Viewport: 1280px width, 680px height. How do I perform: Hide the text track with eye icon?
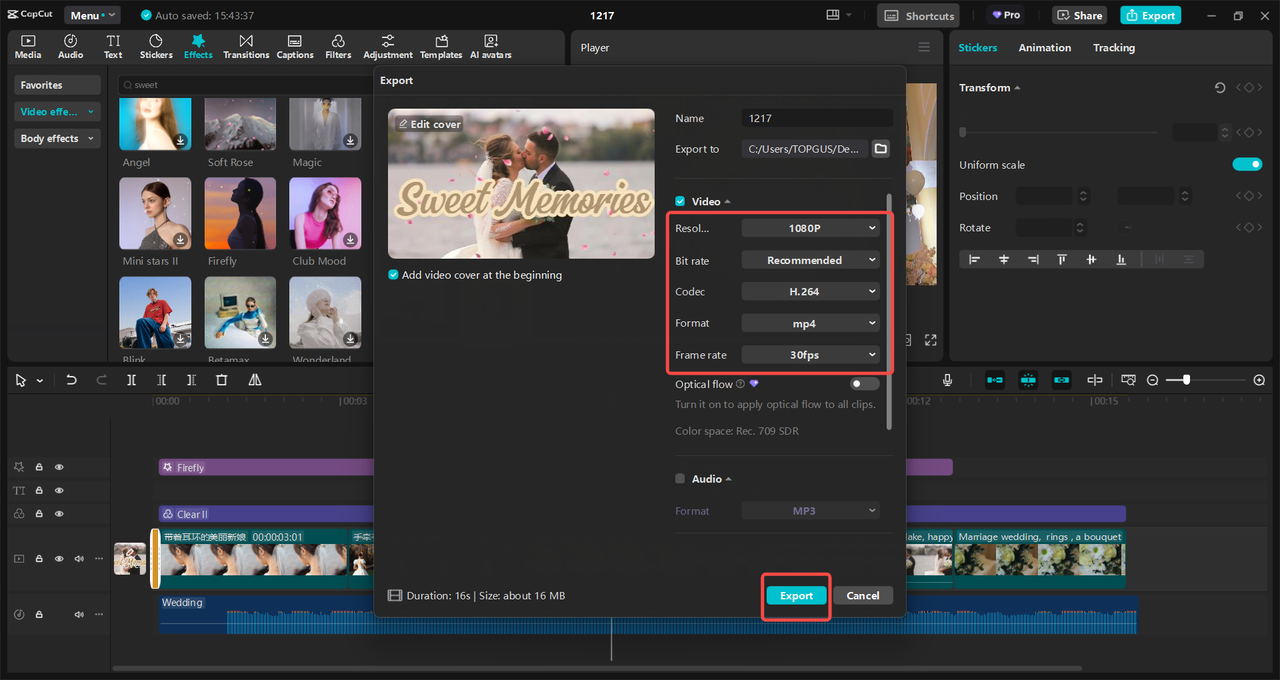coord(59,491)
